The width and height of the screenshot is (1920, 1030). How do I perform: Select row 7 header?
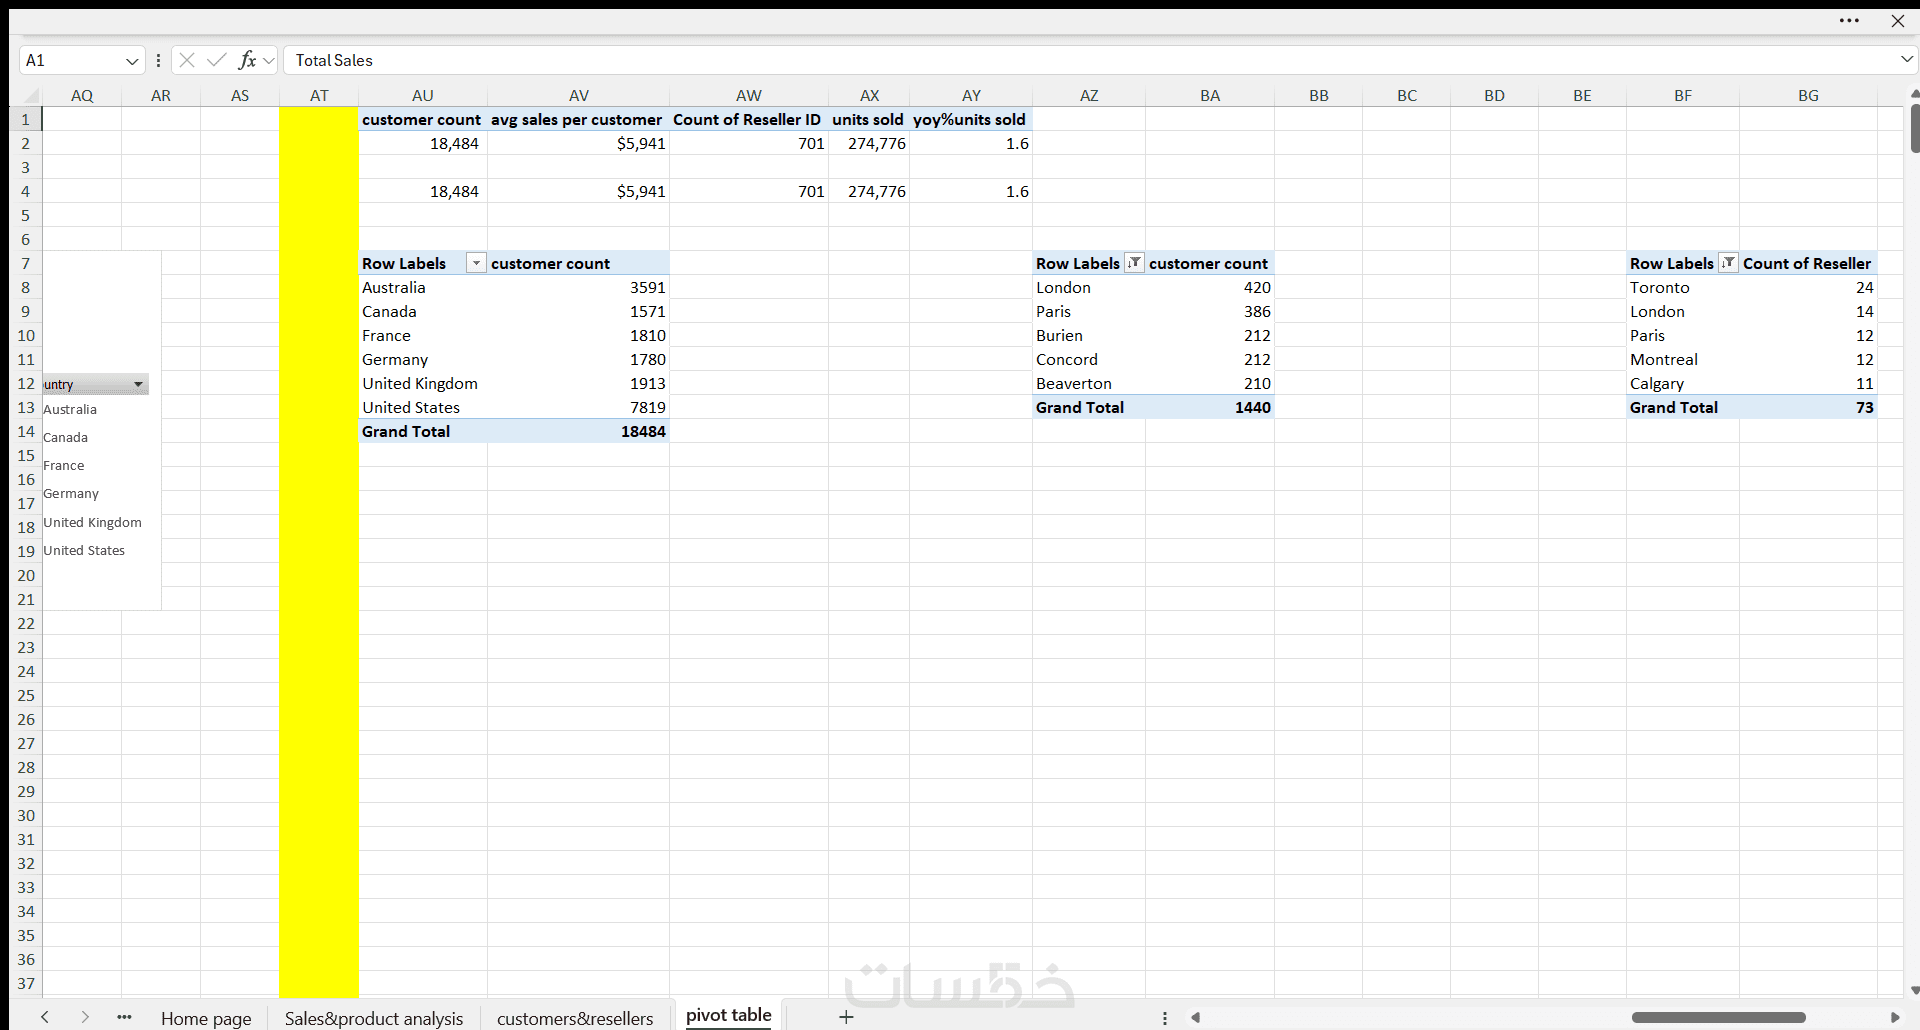(x=26, y=263)
